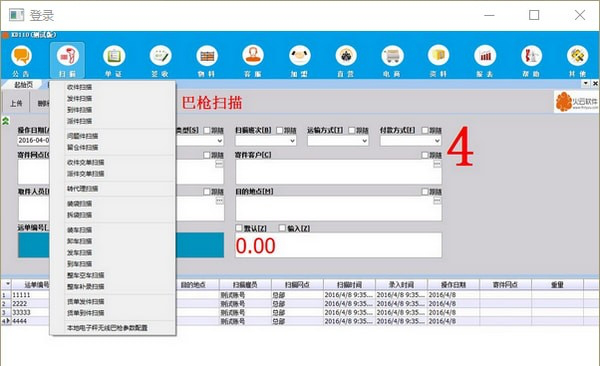
Task: Click the blue 运单编号 entry area
Action: tap(121, 245)
